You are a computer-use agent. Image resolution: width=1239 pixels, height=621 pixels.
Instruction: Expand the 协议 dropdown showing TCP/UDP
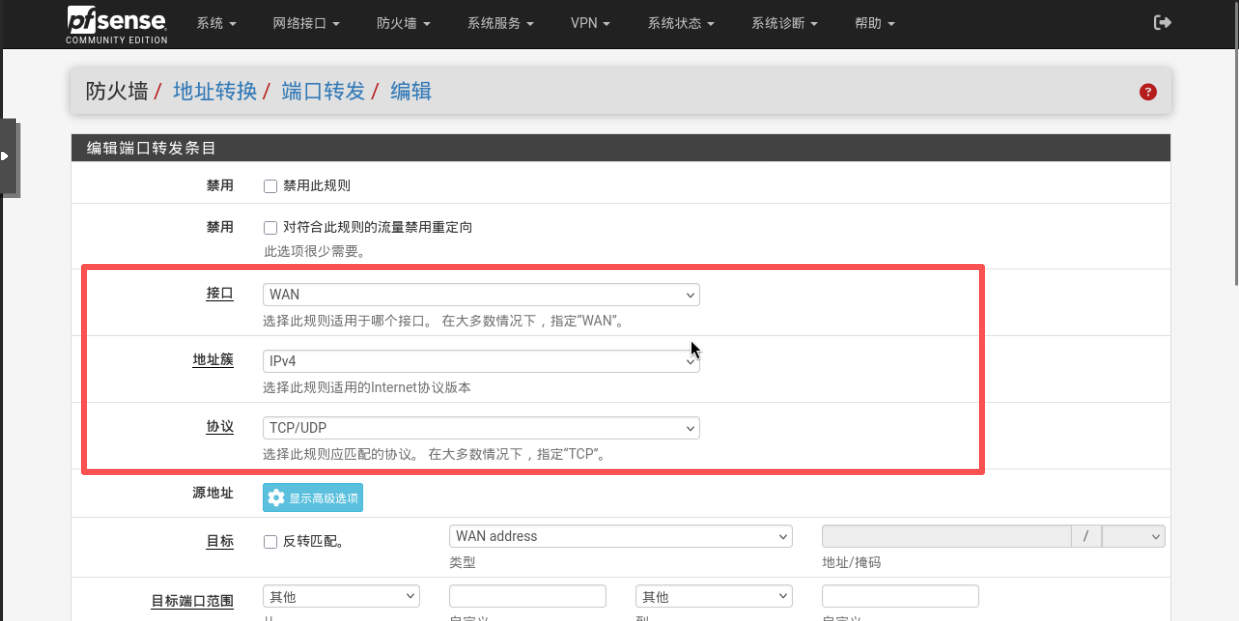coord(481,428)
